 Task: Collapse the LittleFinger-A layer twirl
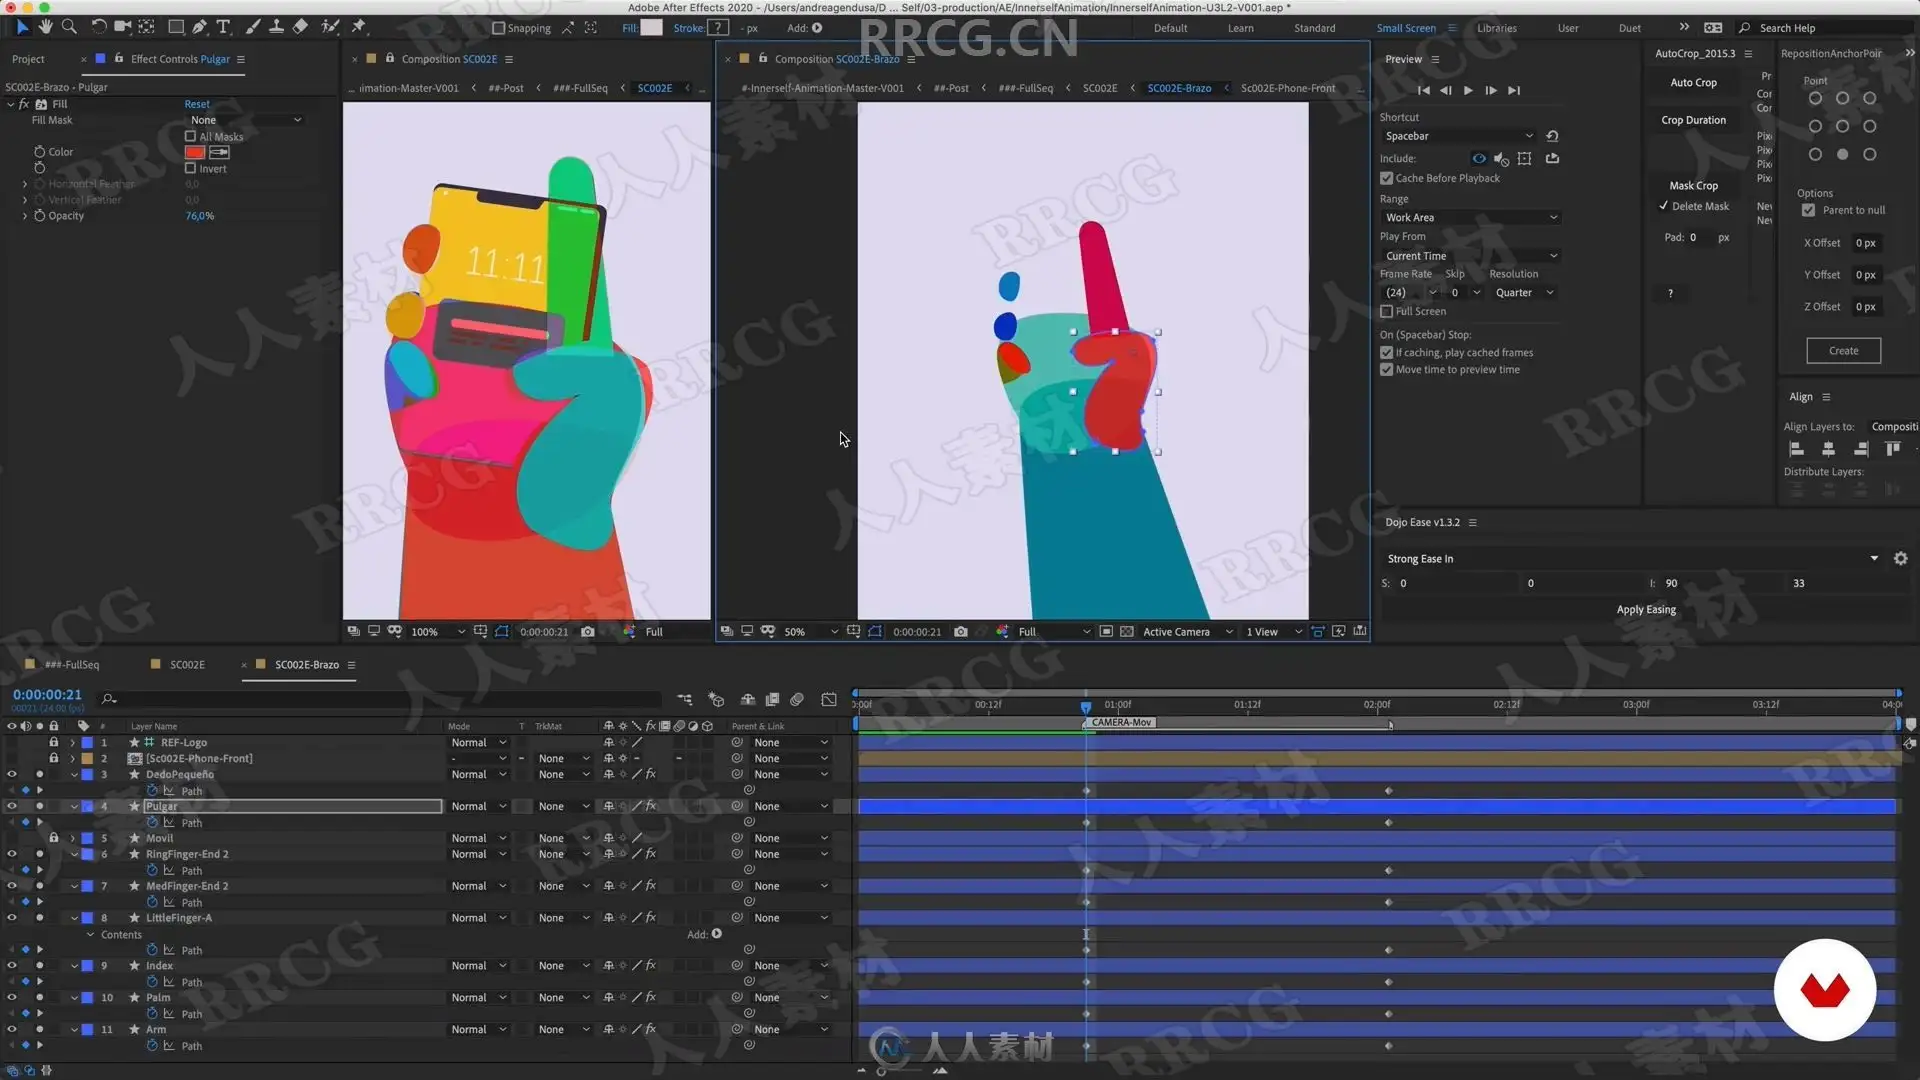74,918
